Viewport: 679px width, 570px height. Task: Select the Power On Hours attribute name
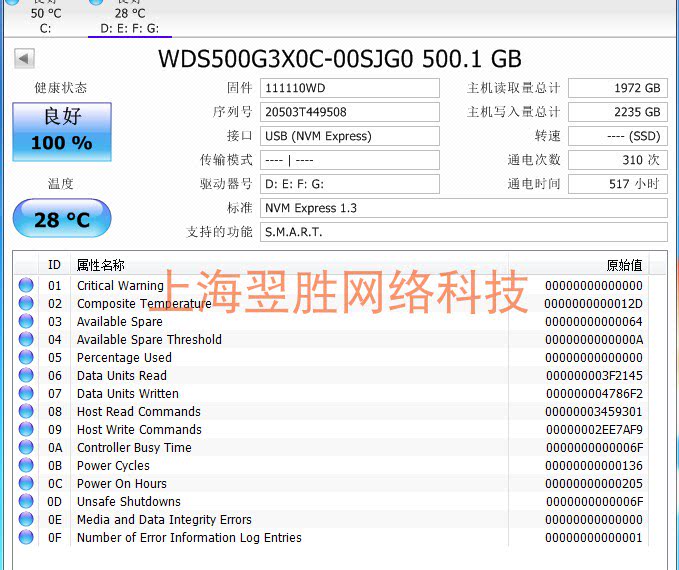pos(122,483)
